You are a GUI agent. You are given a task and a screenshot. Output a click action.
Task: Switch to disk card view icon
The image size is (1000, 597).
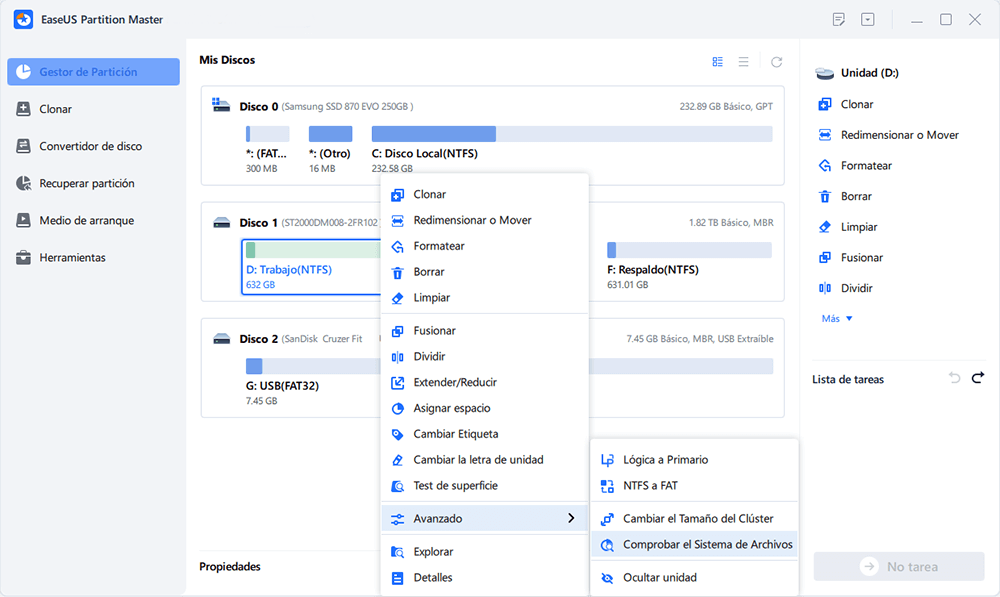point(717,62)
